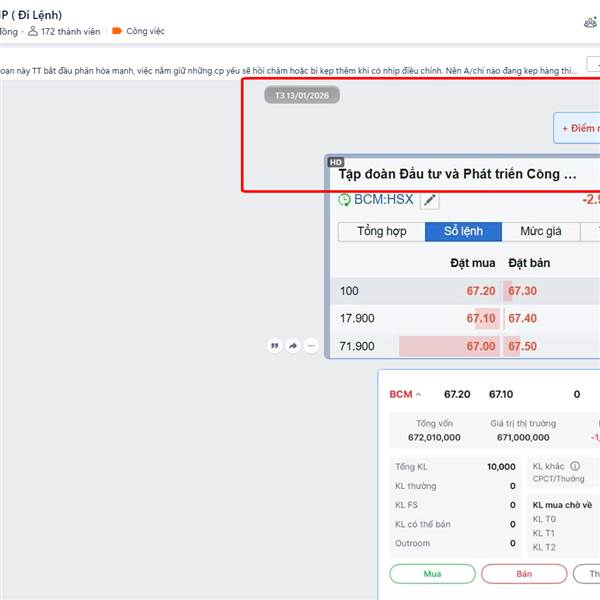Click the KL mua chờ về heading
Image resolution: width=600 pixels, height=600 pixels.
(562, 505)
